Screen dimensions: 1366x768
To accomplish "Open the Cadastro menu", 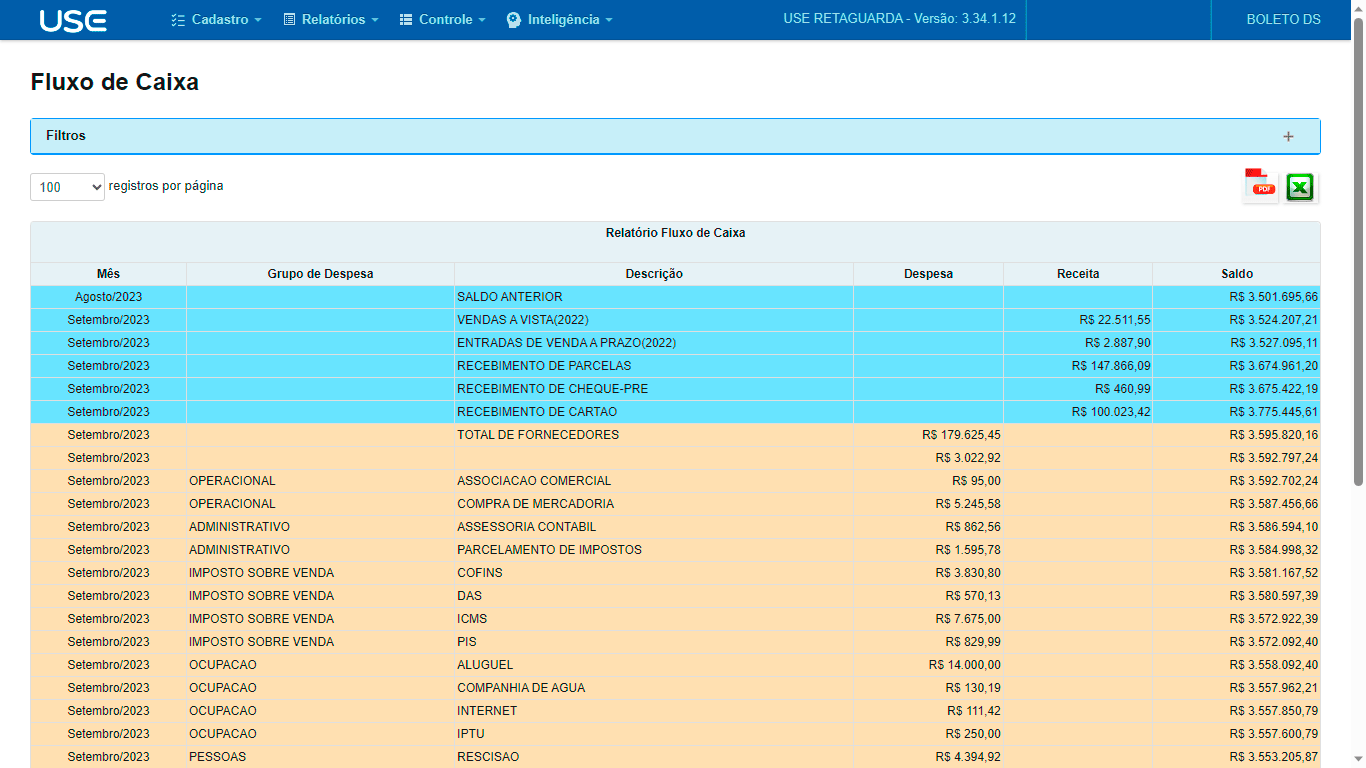I will [x=216, y=20].
